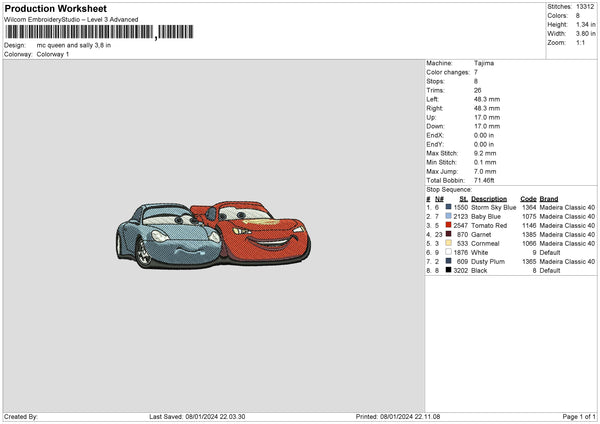Click the 'Baby Blue' description

pyautogui.click(x=486, y=217)
